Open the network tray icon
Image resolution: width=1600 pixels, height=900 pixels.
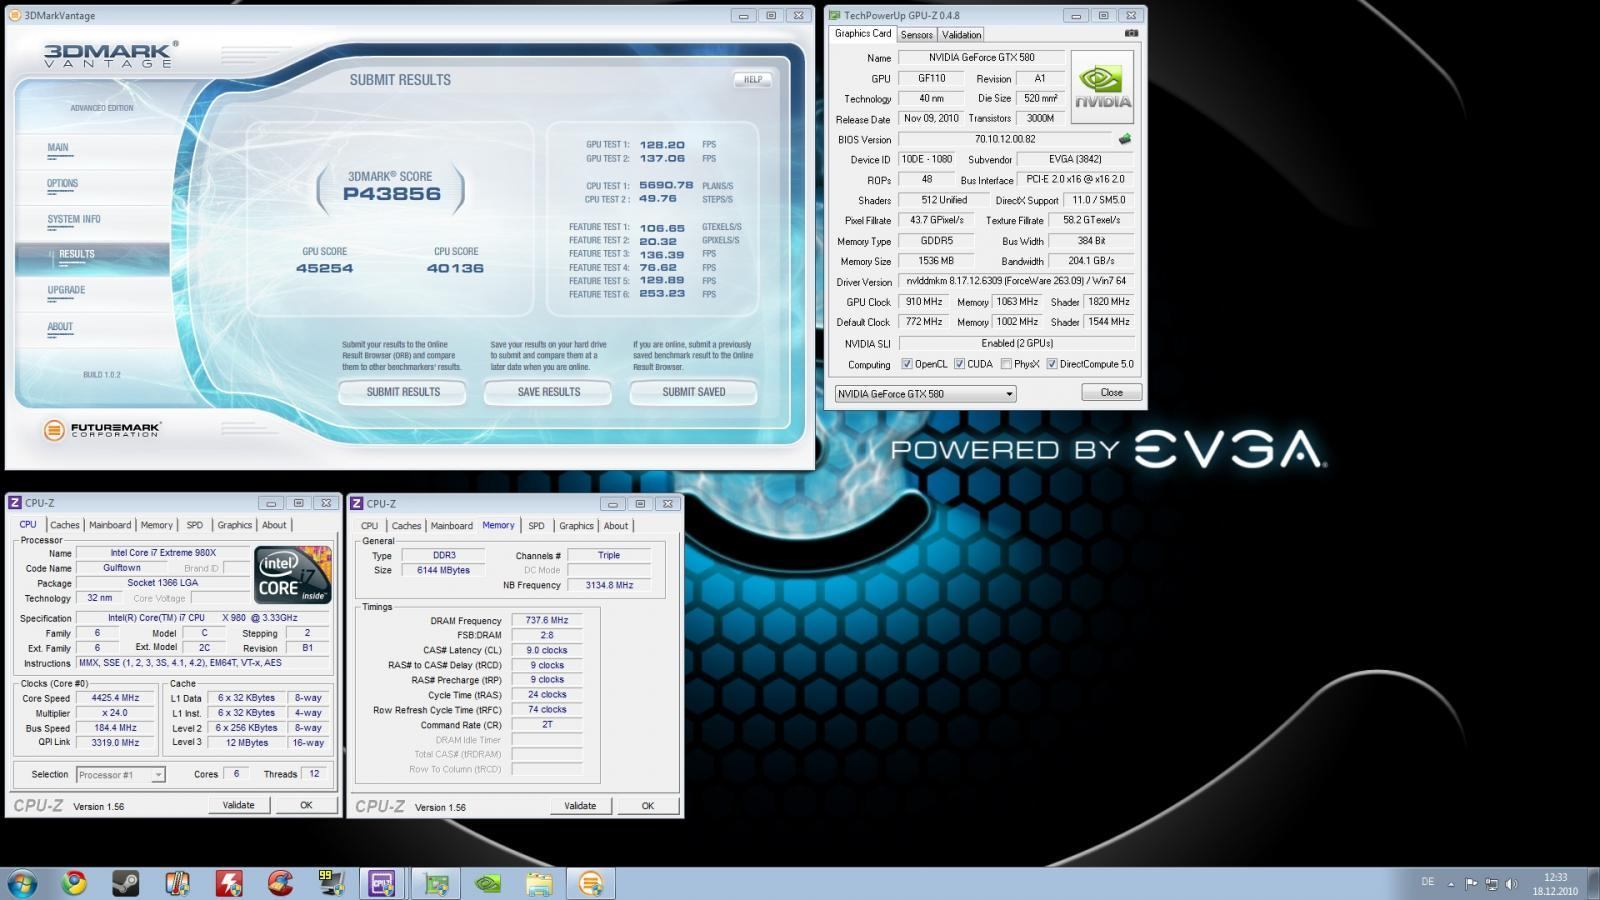1491,884
